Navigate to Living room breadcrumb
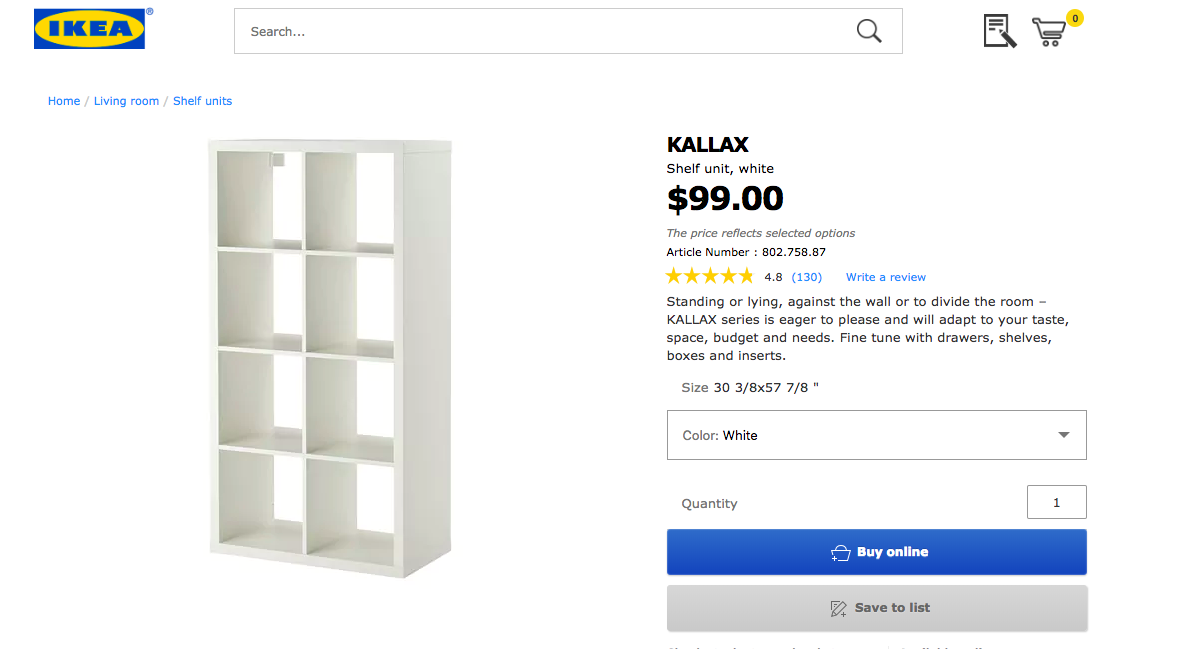The width and height of the screenshot is (1183, 649). (126, 101)
